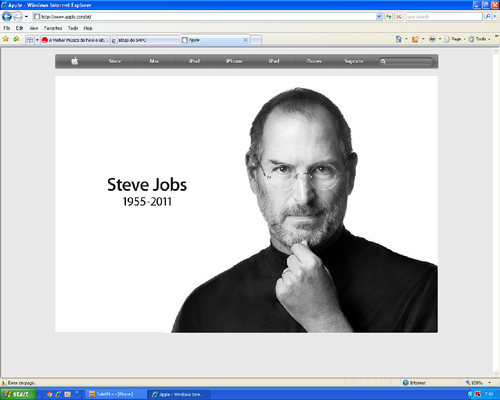Switch to the first taskbar window button
This screenshot has height=400, width=500.
(115, 394)
